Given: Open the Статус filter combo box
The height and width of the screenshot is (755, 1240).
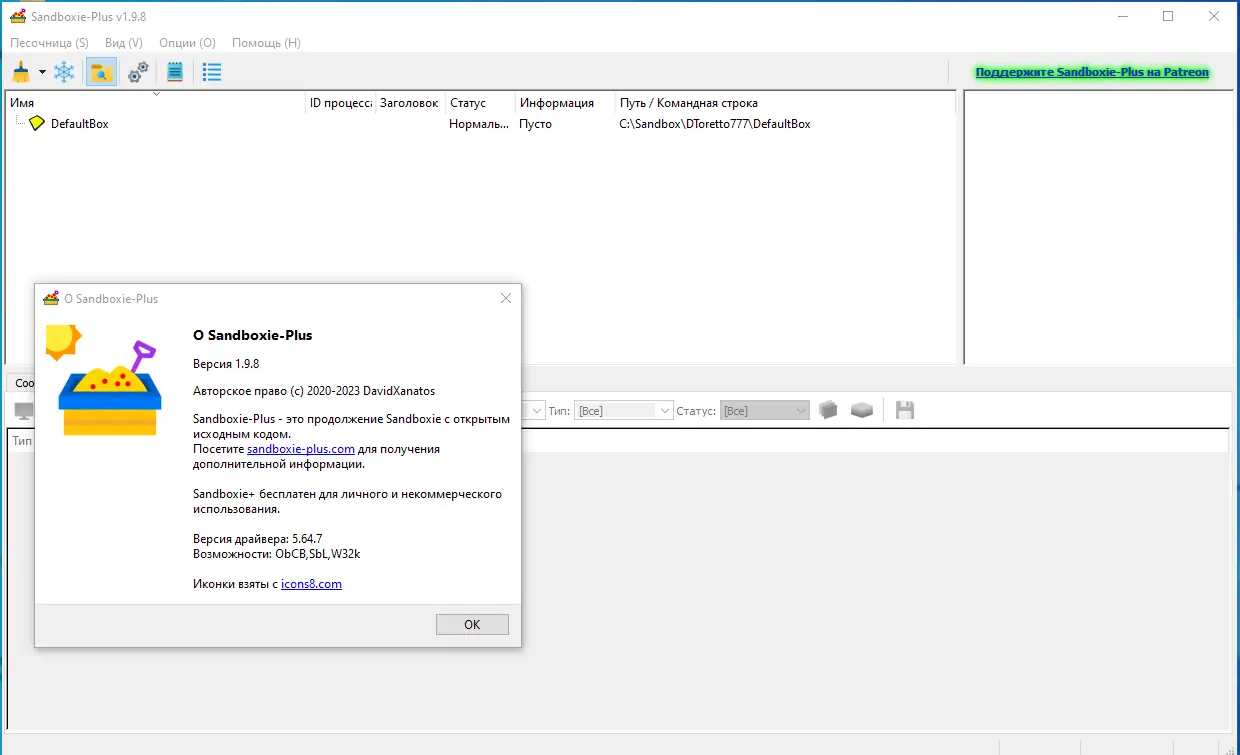Looking at the screenshot, I should pyautogui.click(x=764, y=411).
